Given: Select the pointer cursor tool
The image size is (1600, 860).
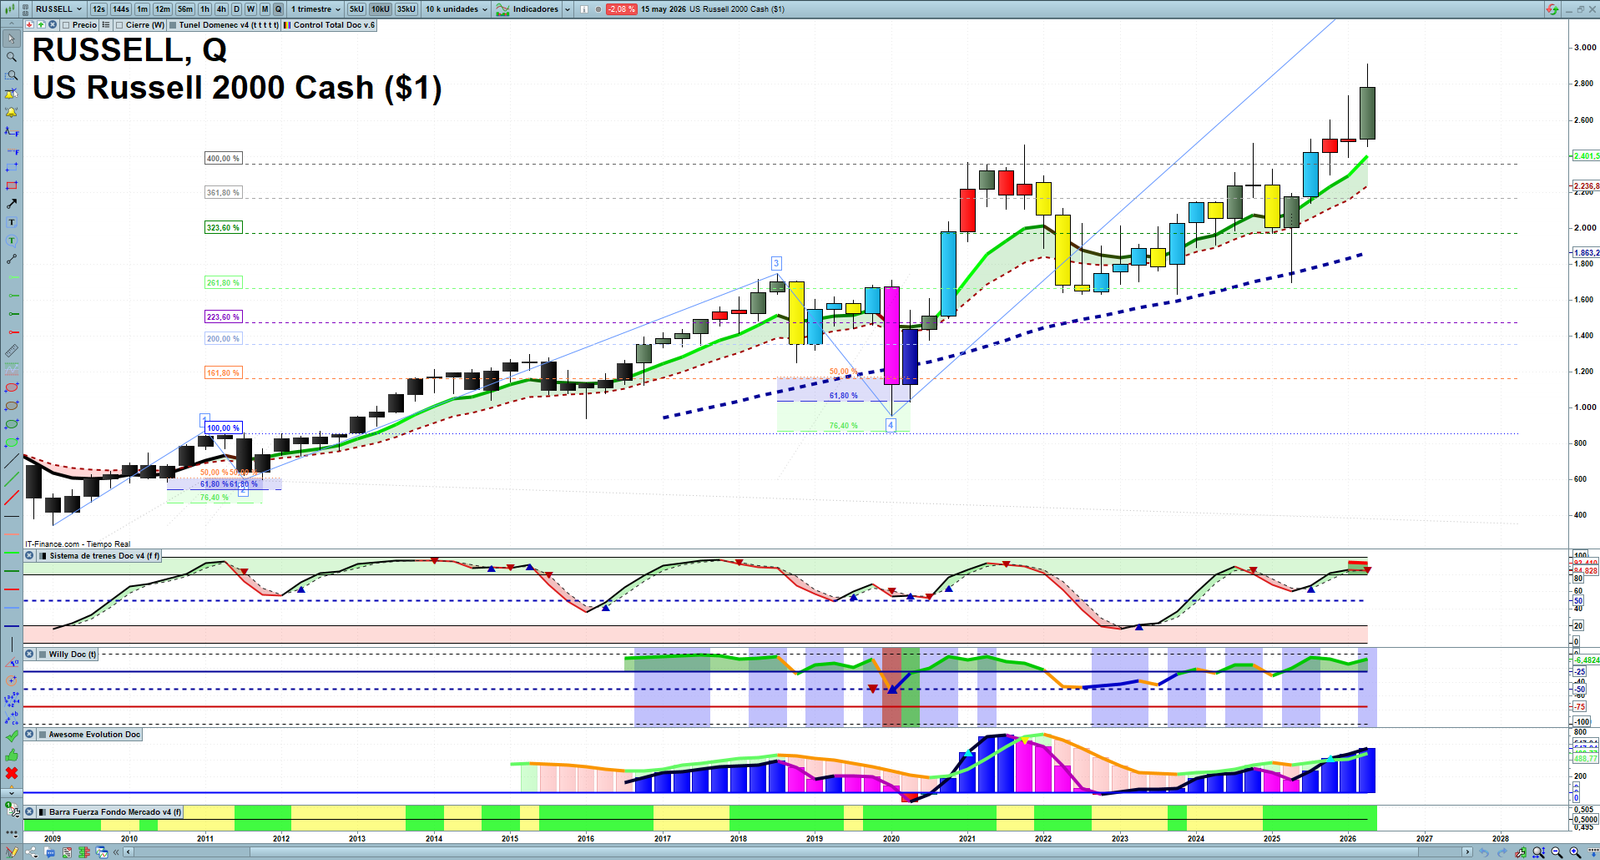Looking at the screenshot, I should tap(11, 39).
